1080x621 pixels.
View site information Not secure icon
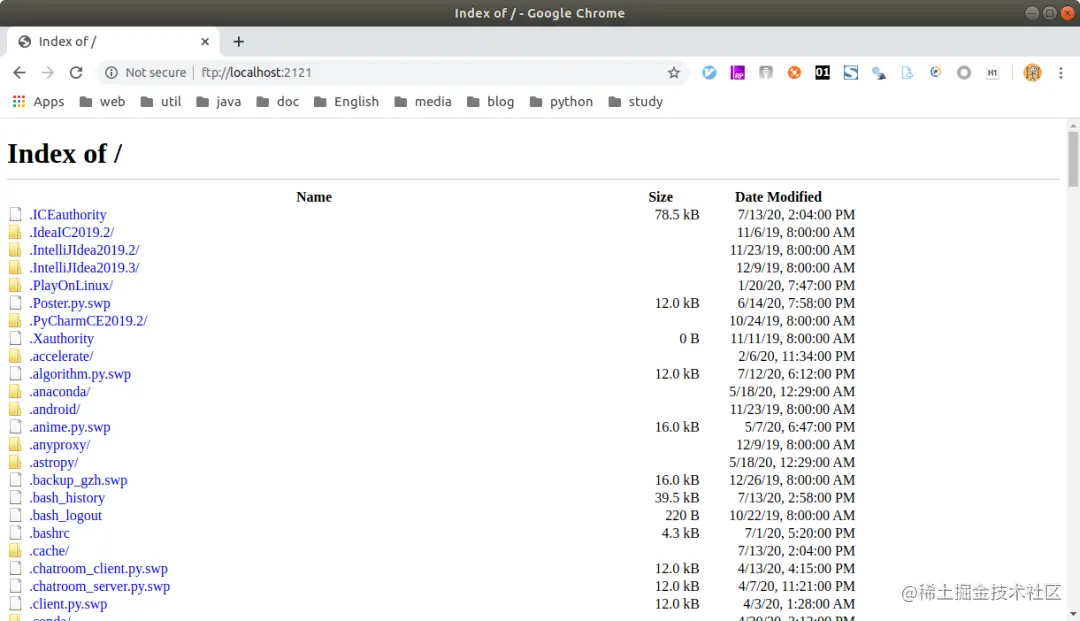coord(111,72)
